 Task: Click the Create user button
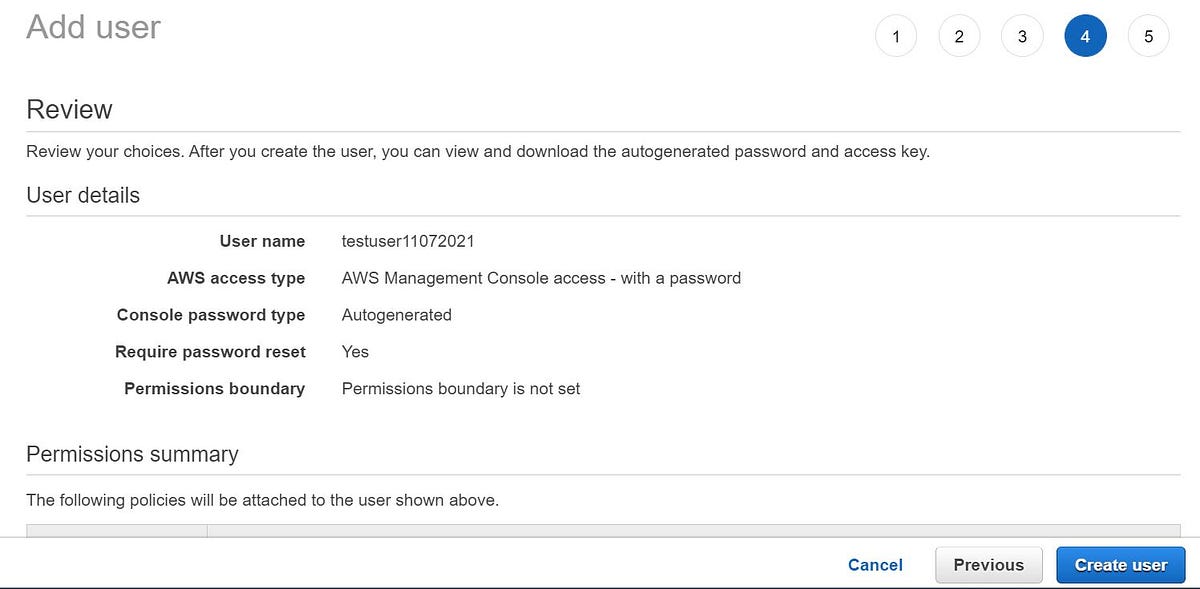pos(1120,565)
